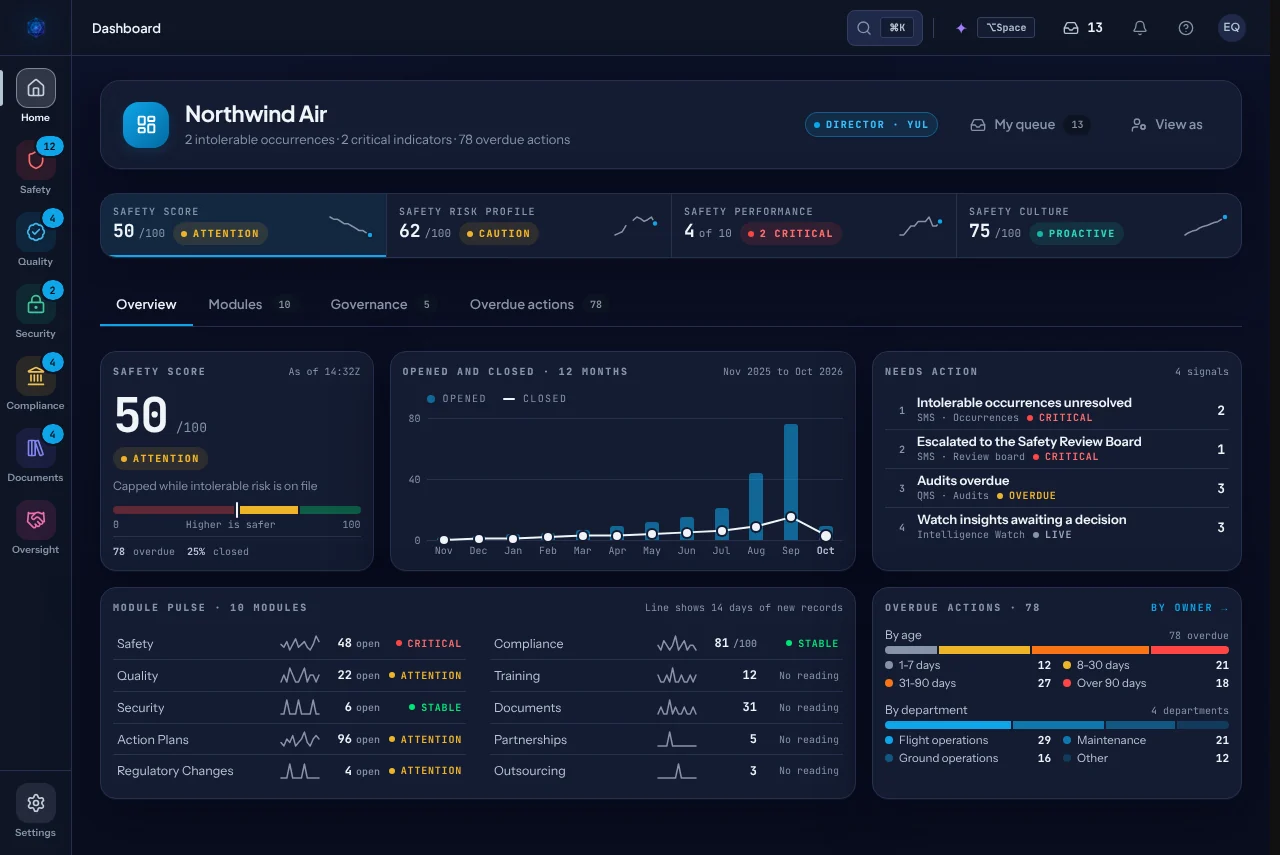Open My queue

1028,125
